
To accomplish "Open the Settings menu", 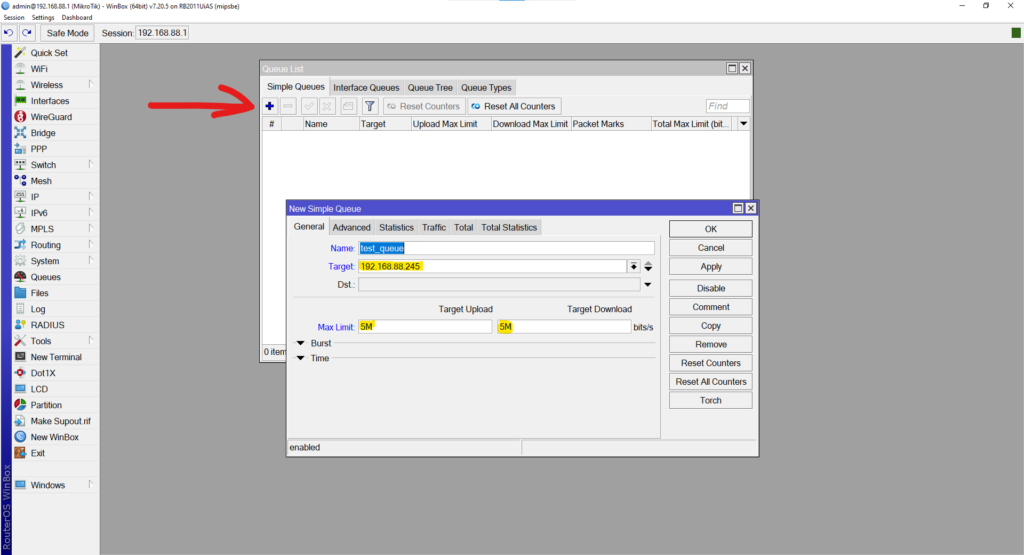I will coord(43,18).
